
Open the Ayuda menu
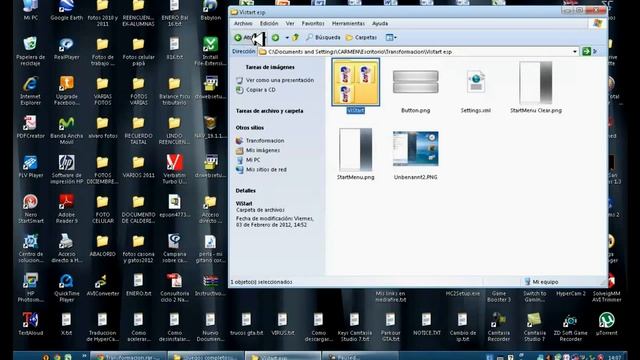point(380,24)
